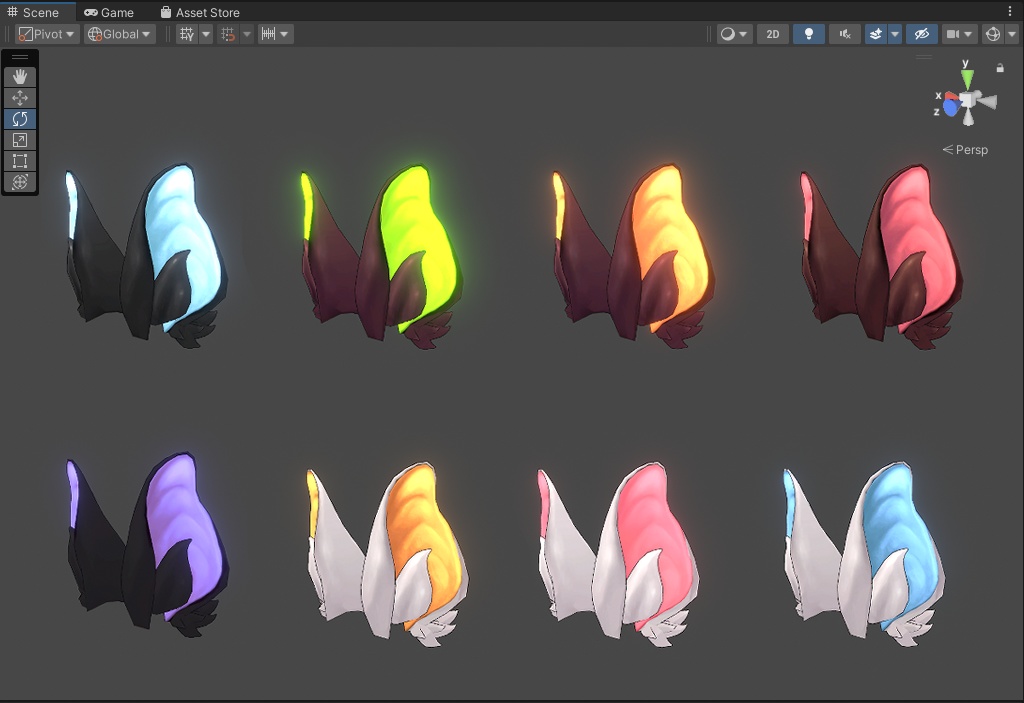1024x703 pixels.
Task: Select the Rotate tool
Action: pyautogui.click(x=20, y=118)
